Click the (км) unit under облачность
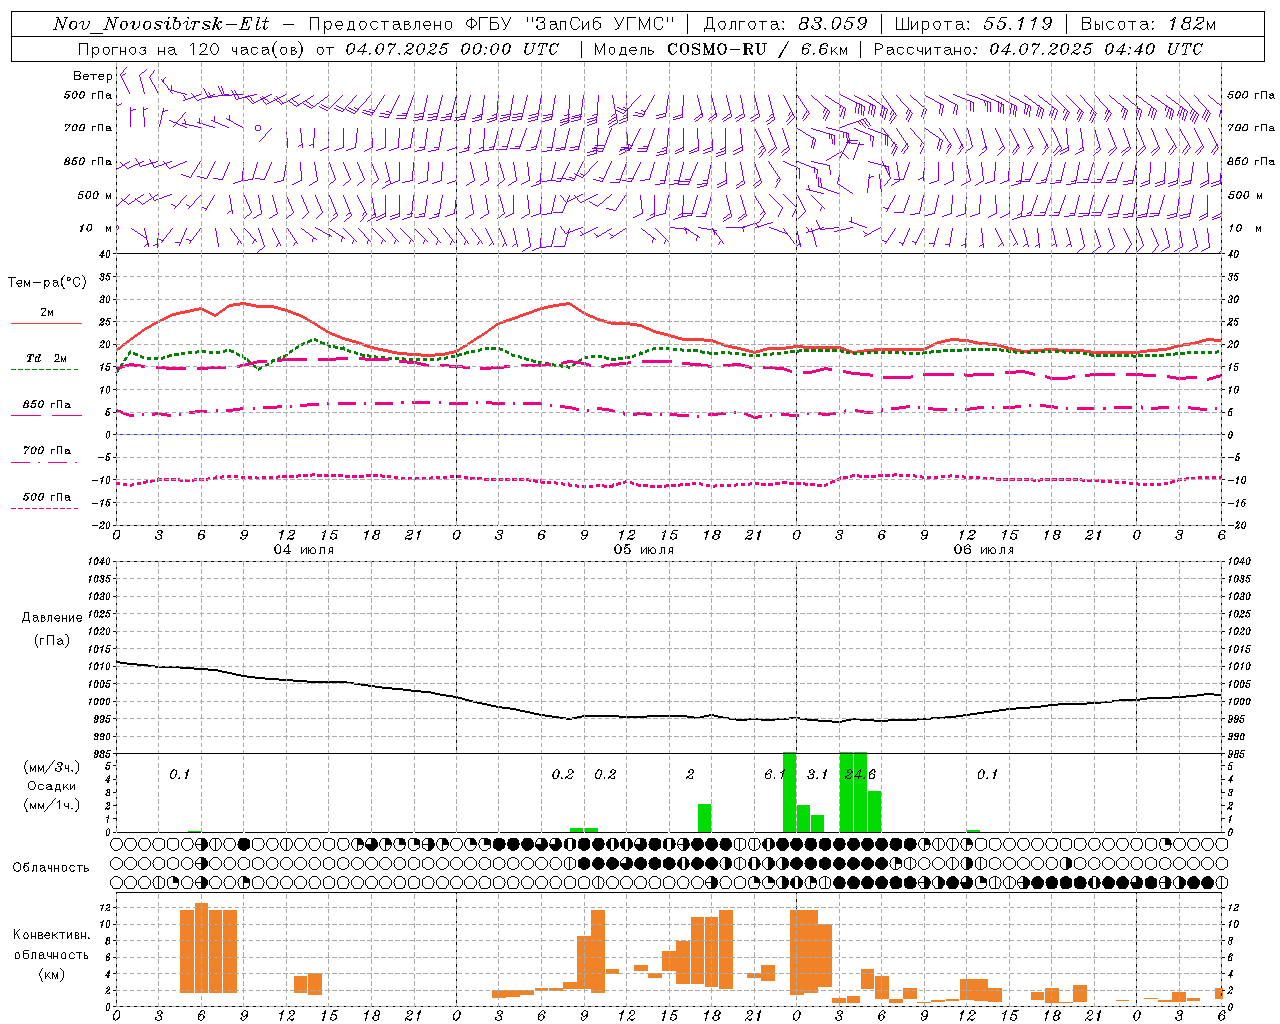 (x=51, y=974)
